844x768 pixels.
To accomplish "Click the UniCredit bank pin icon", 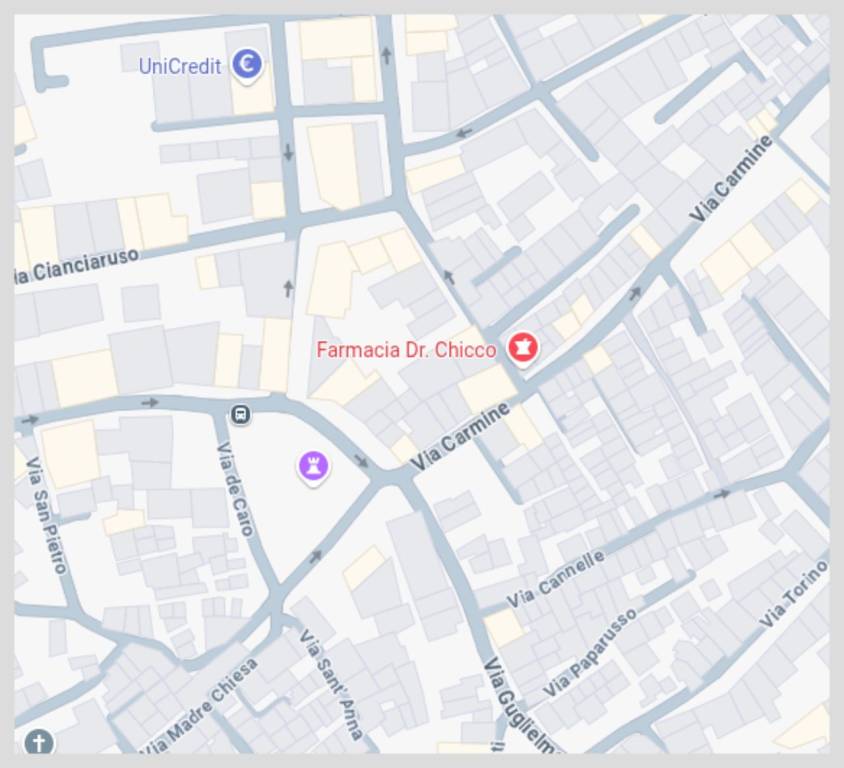I will (247, 65).
